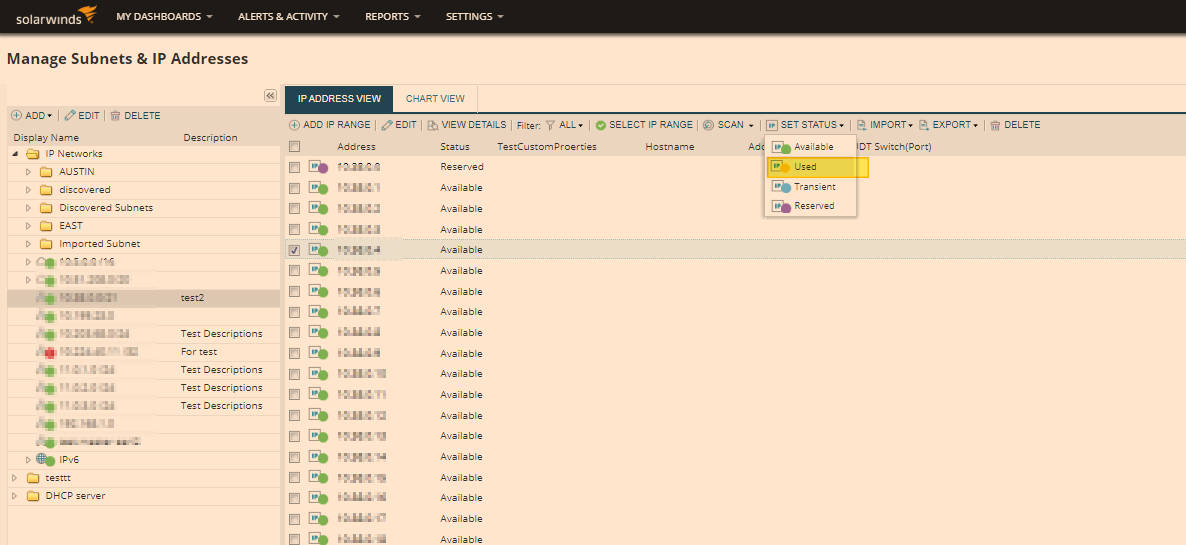Click the green status icon on the checked row
Screen dimensions: 1186x545
click(x=318, y=249)
